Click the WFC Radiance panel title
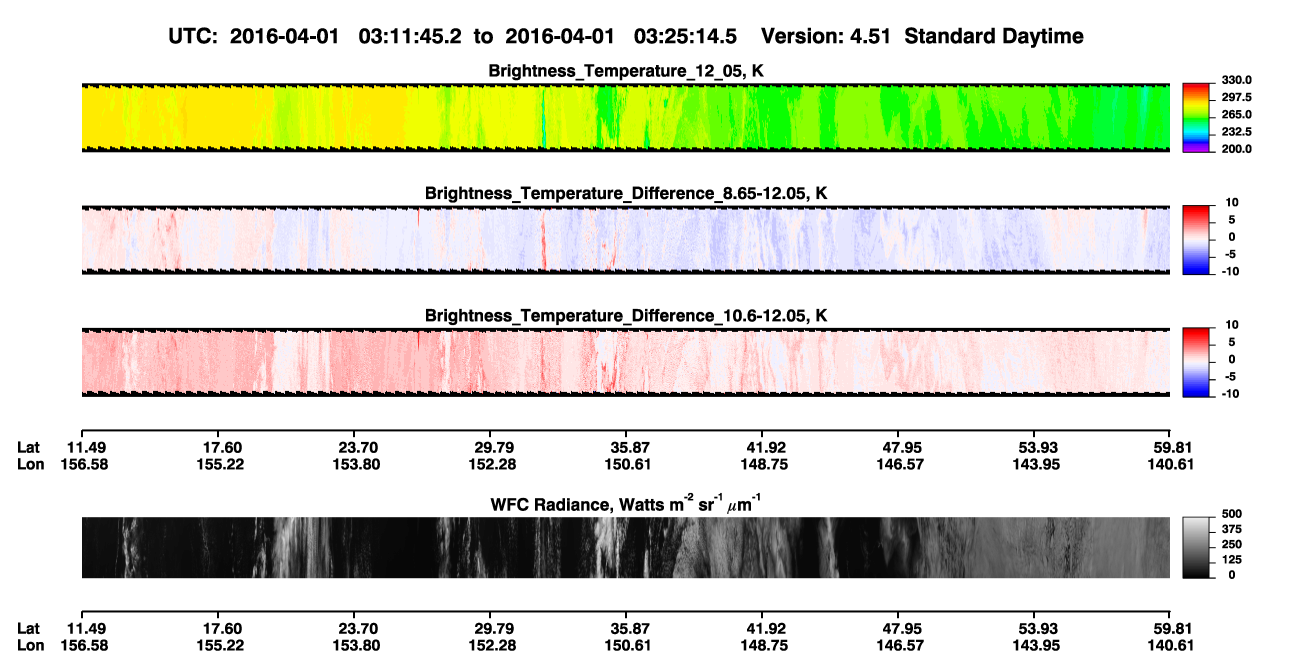 click(625, 503)
